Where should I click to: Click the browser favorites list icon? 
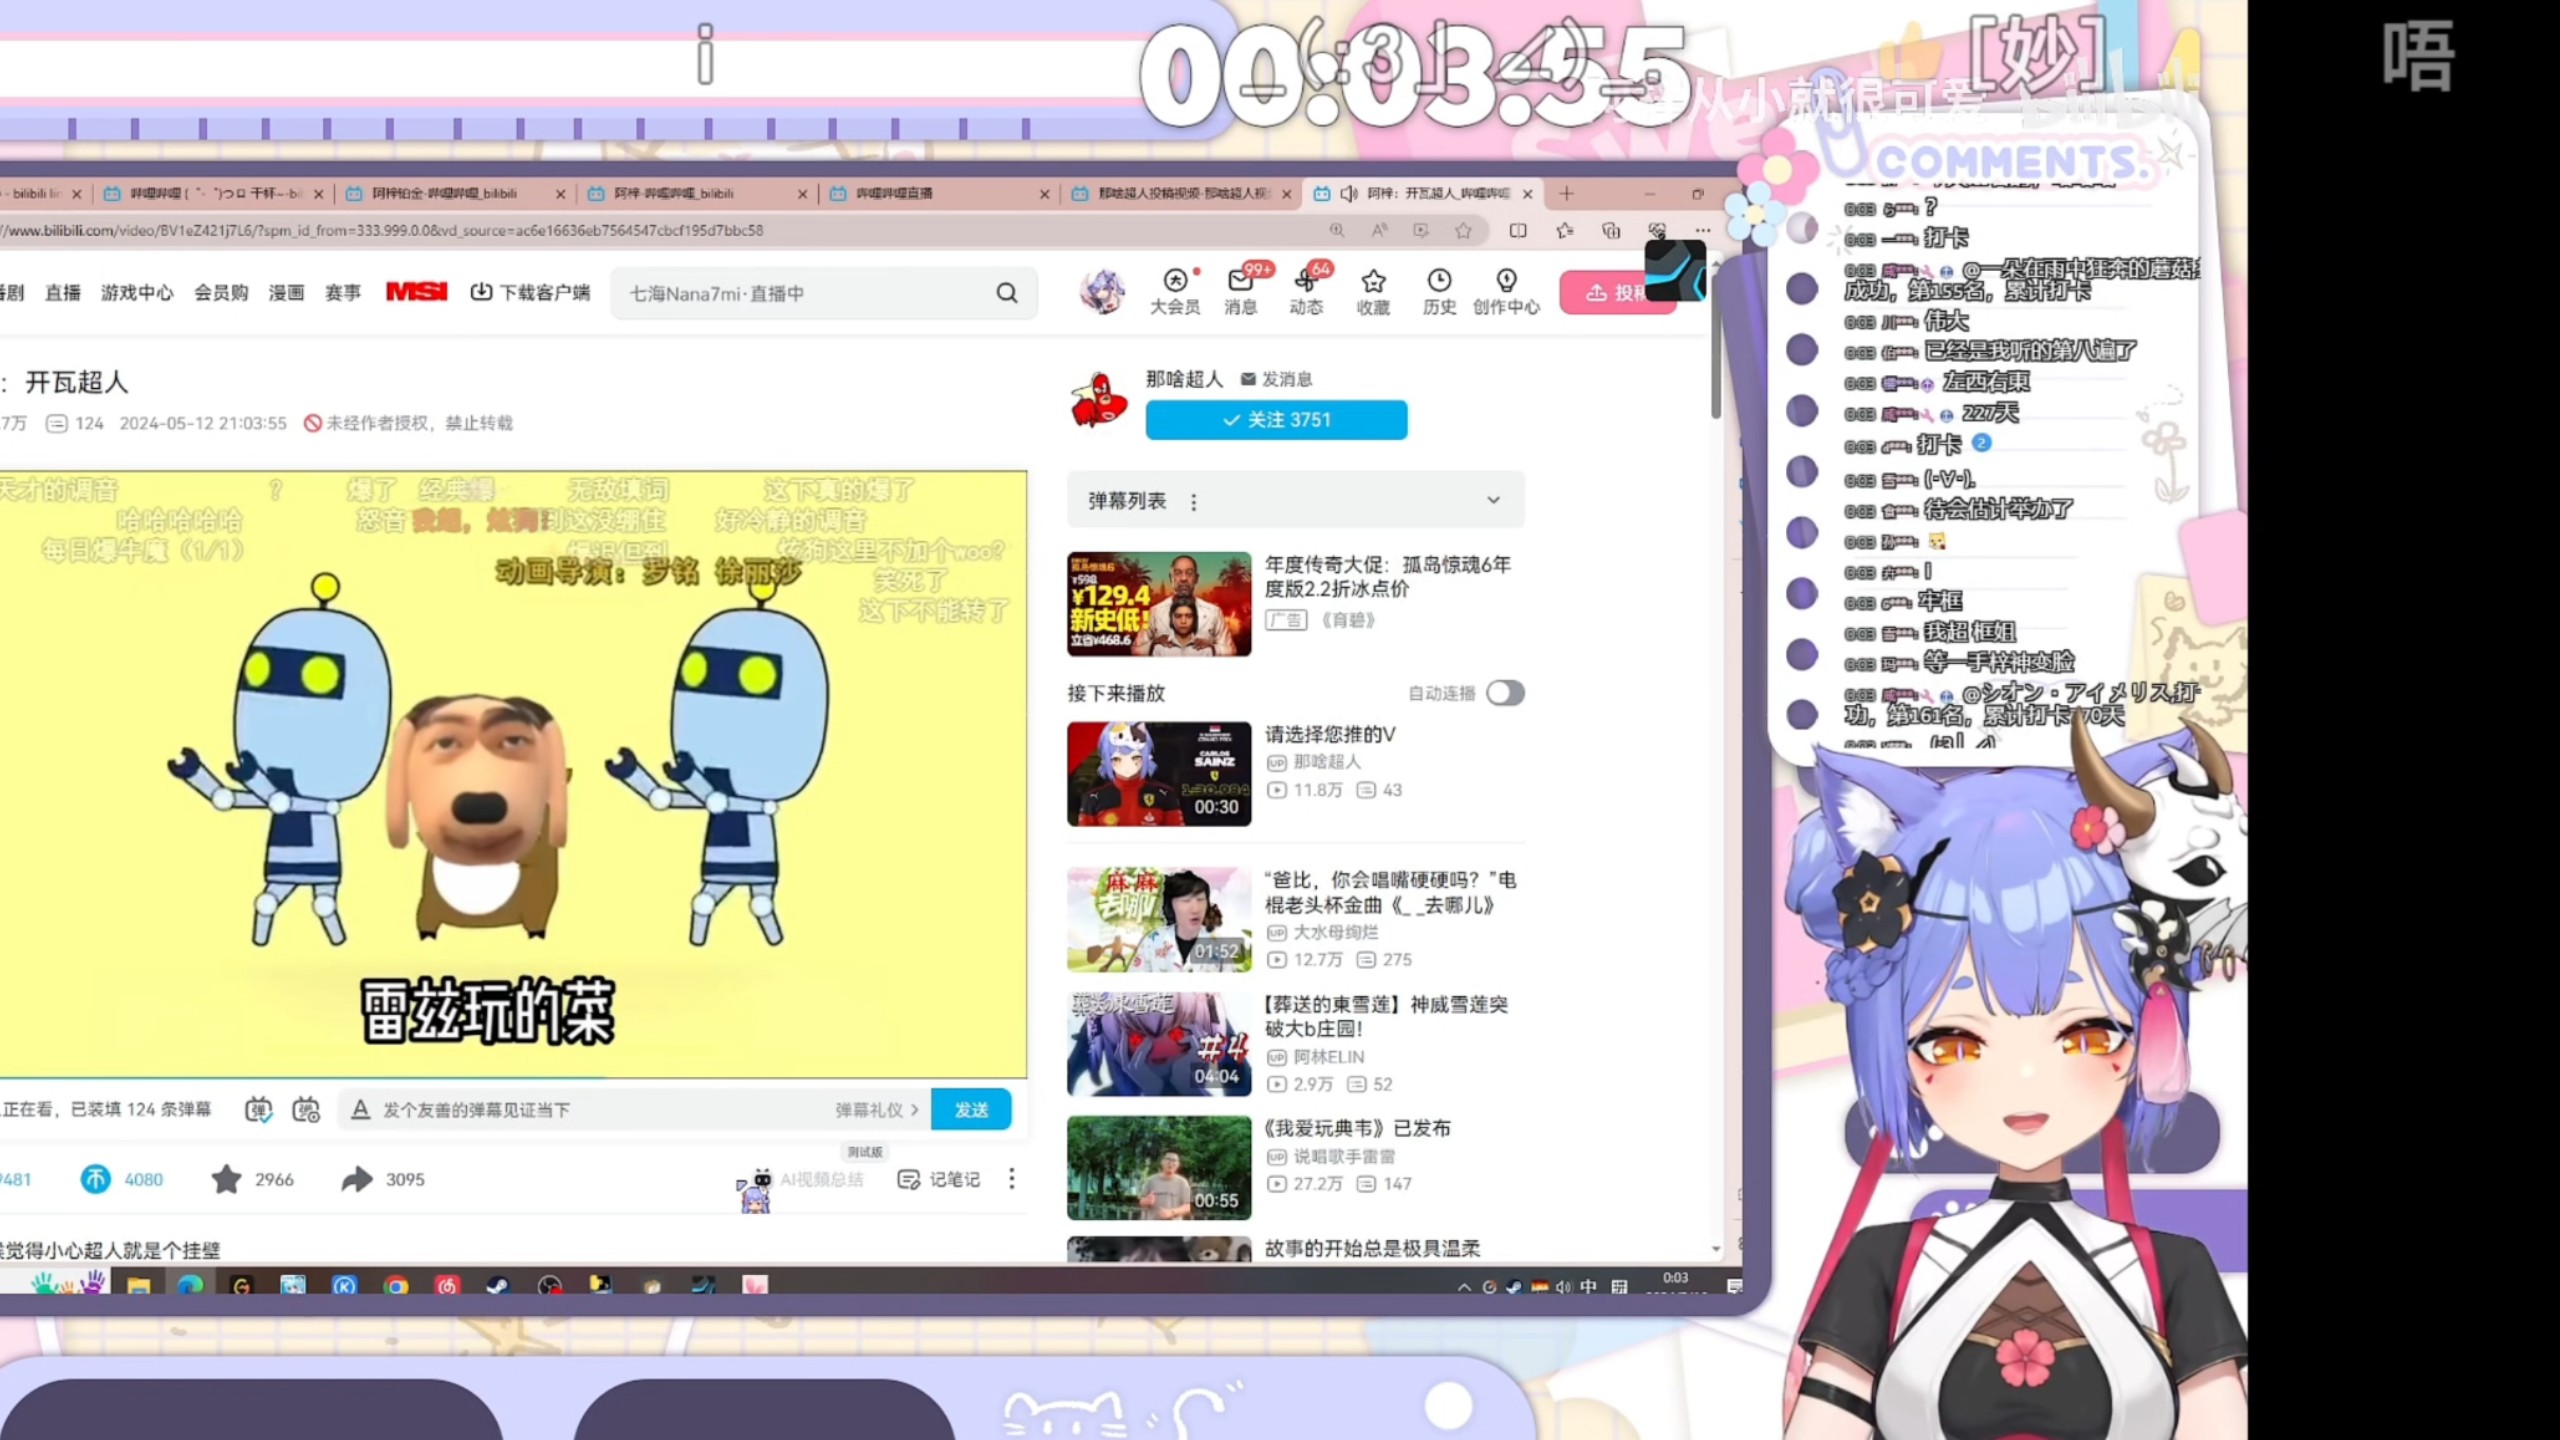tap(1565, 231)
